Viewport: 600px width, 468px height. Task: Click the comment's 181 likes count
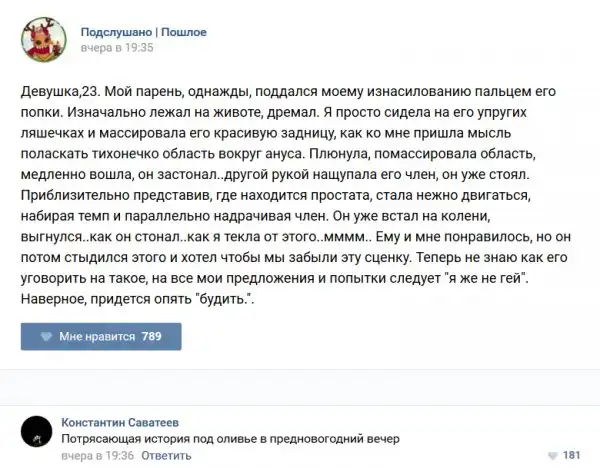[572, 454]
